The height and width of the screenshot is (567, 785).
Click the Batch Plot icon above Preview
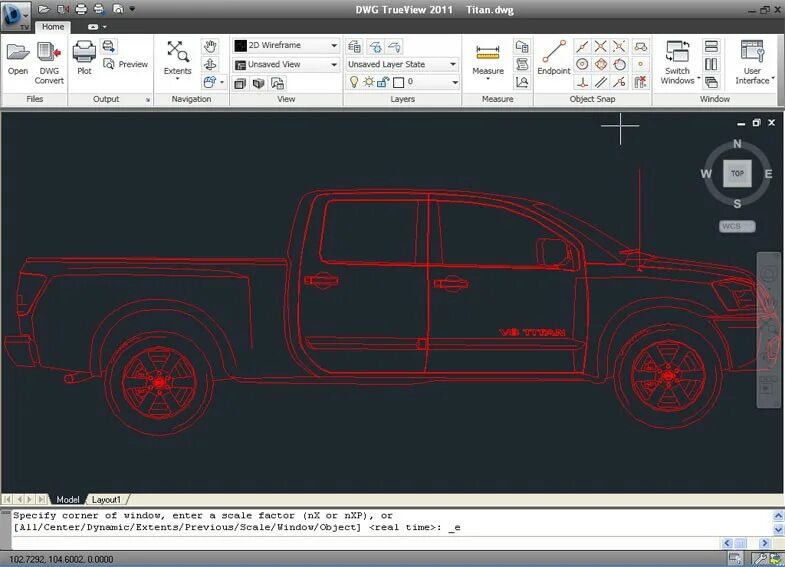click(109, 47)
